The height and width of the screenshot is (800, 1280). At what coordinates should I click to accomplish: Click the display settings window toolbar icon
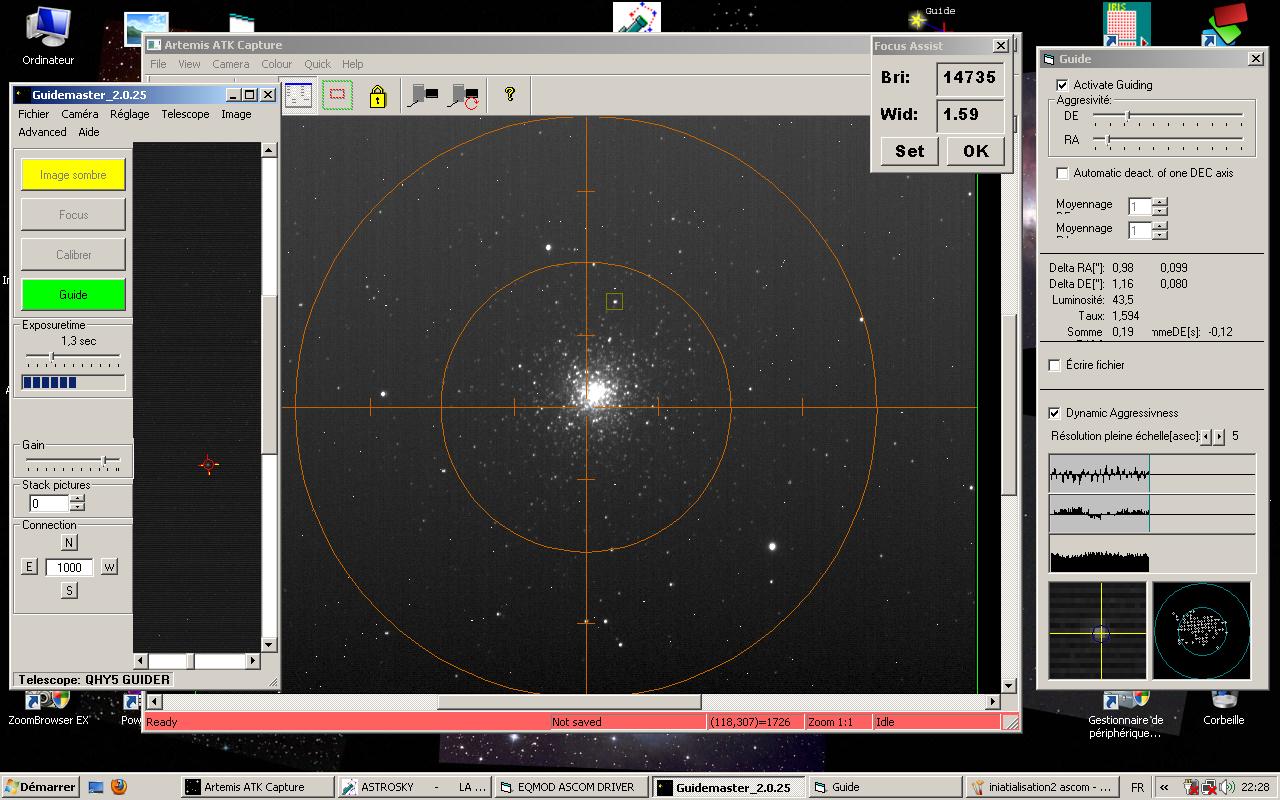click(298, 95)
